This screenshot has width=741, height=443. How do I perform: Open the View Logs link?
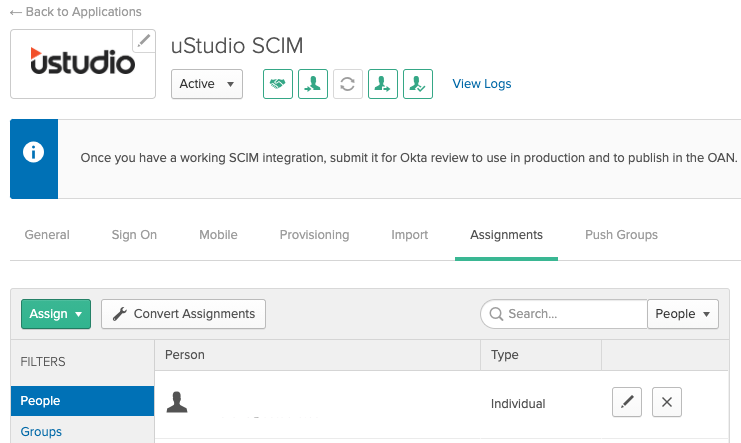click(x=482, y=84)
